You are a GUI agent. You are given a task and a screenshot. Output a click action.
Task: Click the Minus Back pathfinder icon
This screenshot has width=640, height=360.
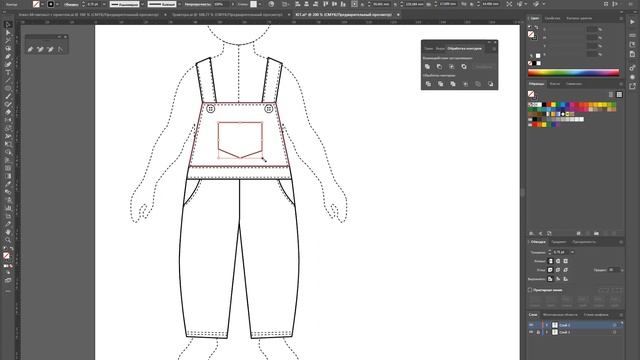tap(490, 84)
